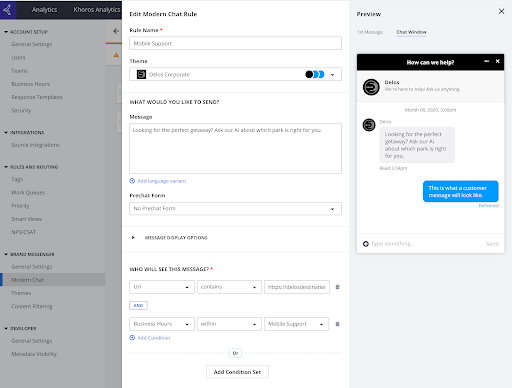Delete the Business Hours condition row
512x388 pixels.
click(x=337, y=324)
